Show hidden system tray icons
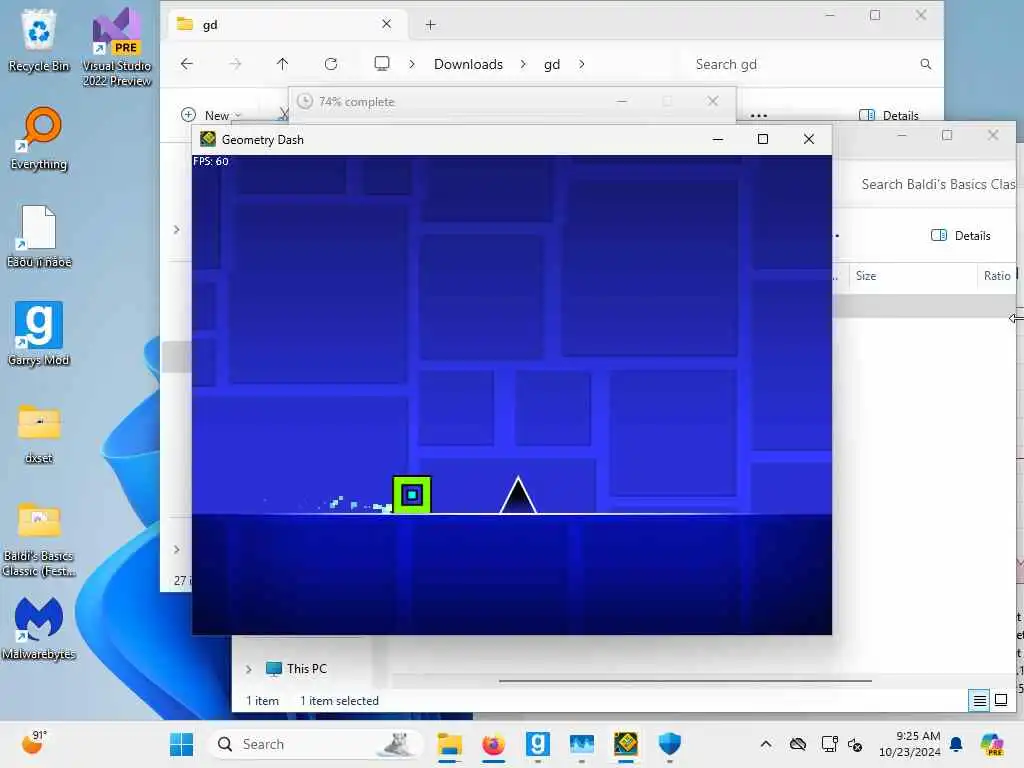The image size is (1024, 768). tap(765, 744)
